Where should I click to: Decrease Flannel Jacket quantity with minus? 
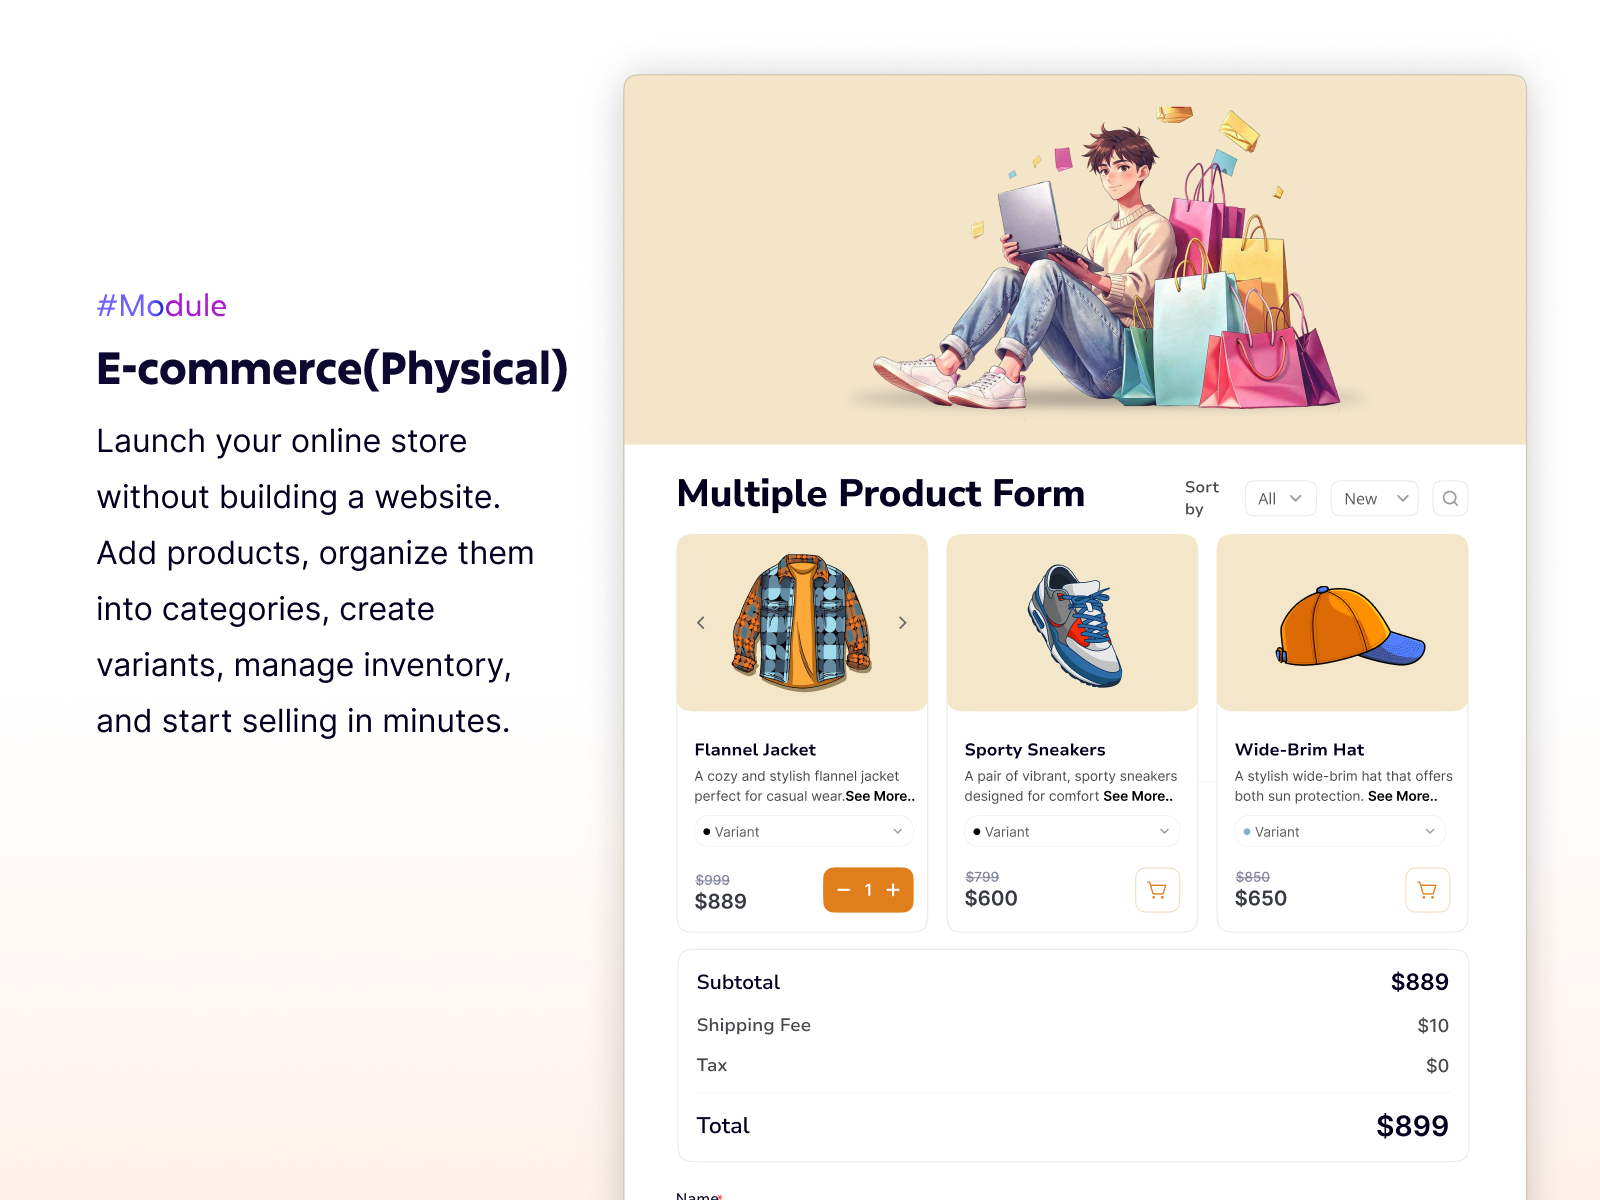tap(843, 890)
